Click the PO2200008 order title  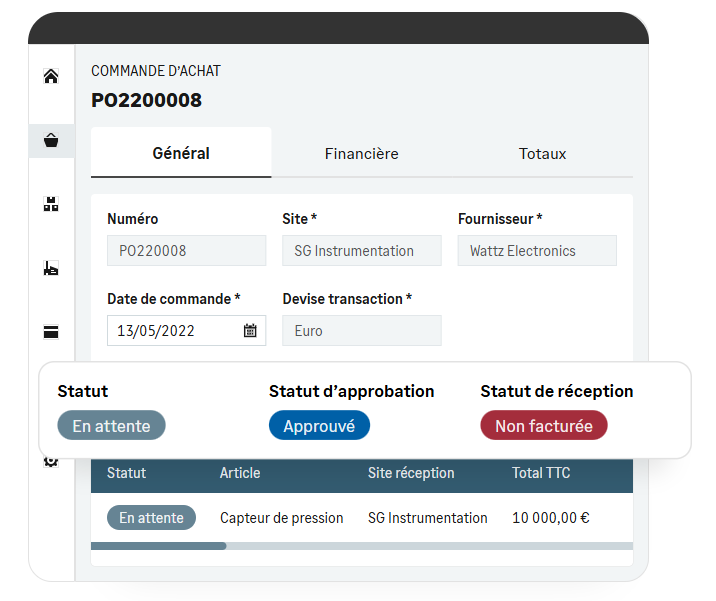[x=146, y=100]
